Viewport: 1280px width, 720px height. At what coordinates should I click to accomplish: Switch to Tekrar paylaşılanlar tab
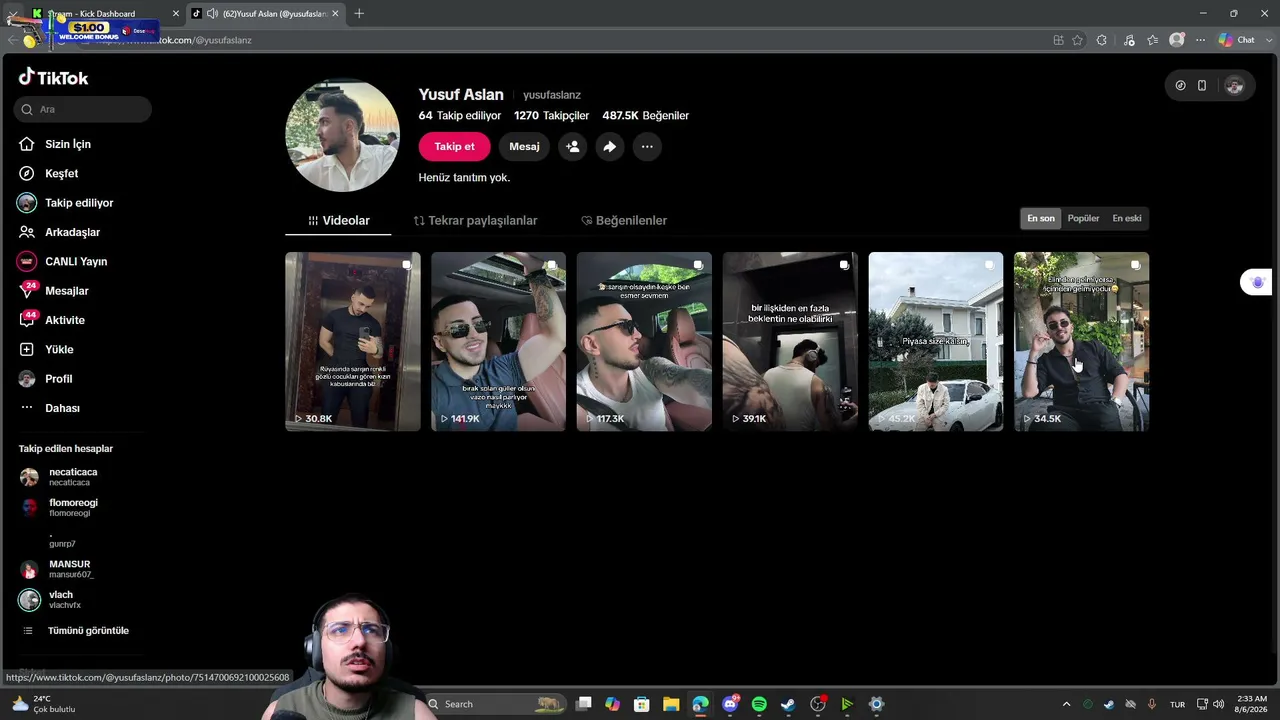[x=475, y=221]
